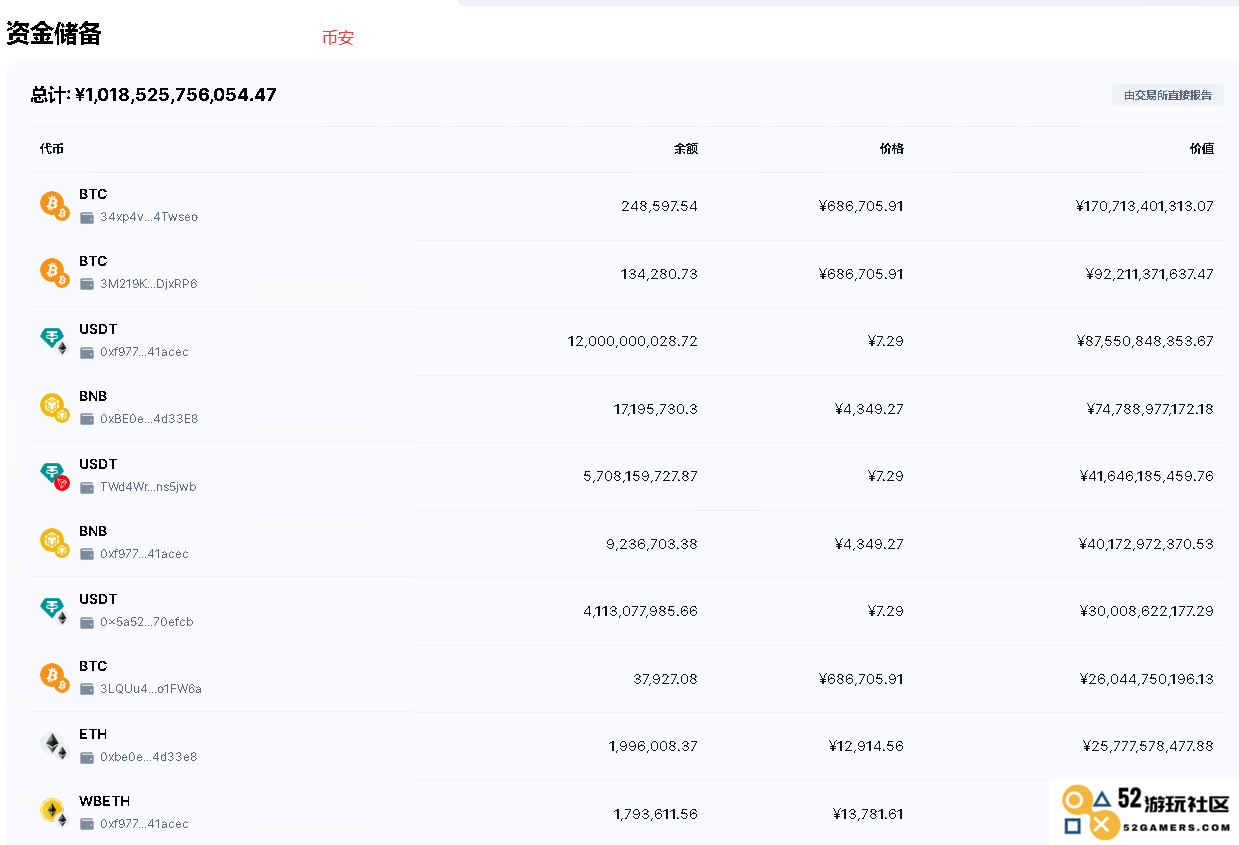Click balance 4,113,077,985.66

click(641, 611)
